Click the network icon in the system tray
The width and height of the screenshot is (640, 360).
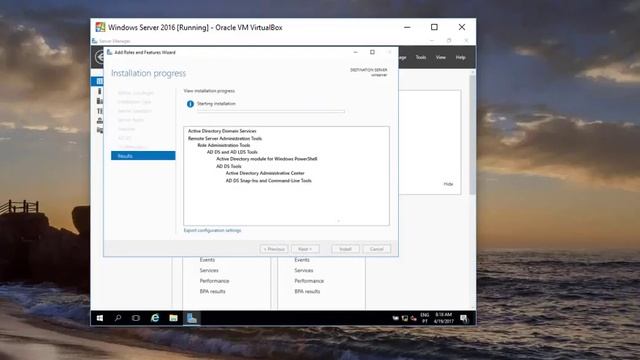[404, 318]
